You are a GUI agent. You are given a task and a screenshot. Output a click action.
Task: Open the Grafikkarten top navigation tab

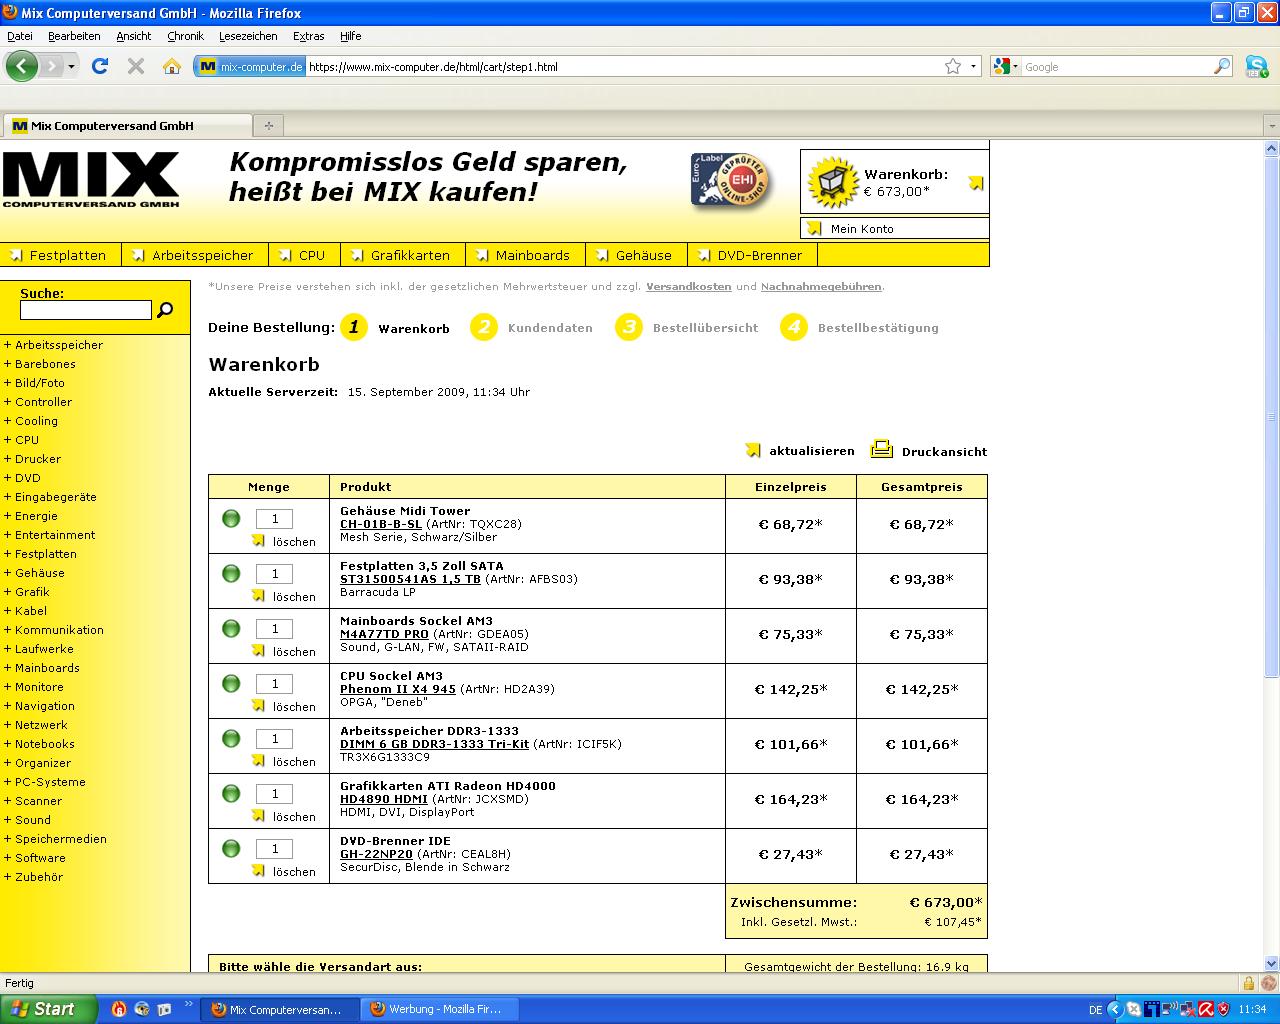402,255
